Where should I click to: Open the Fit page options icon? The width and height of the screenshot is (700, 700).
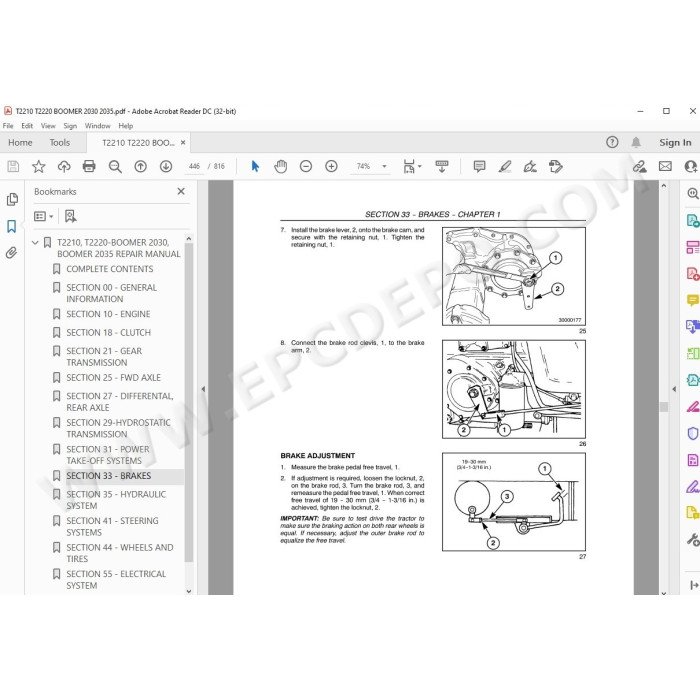[412, 167]
